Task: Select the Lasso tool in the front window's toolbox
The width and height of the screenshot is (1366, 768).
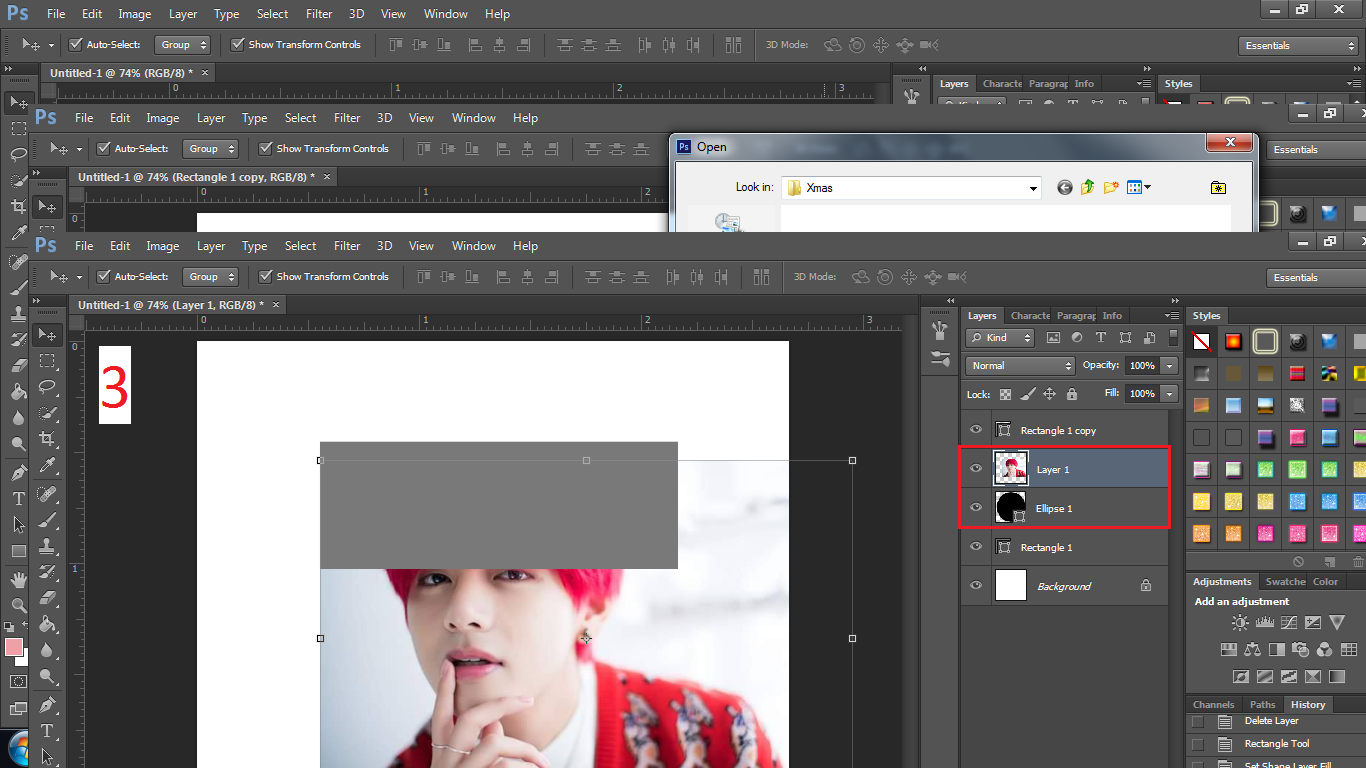Action: pos(46,386)
